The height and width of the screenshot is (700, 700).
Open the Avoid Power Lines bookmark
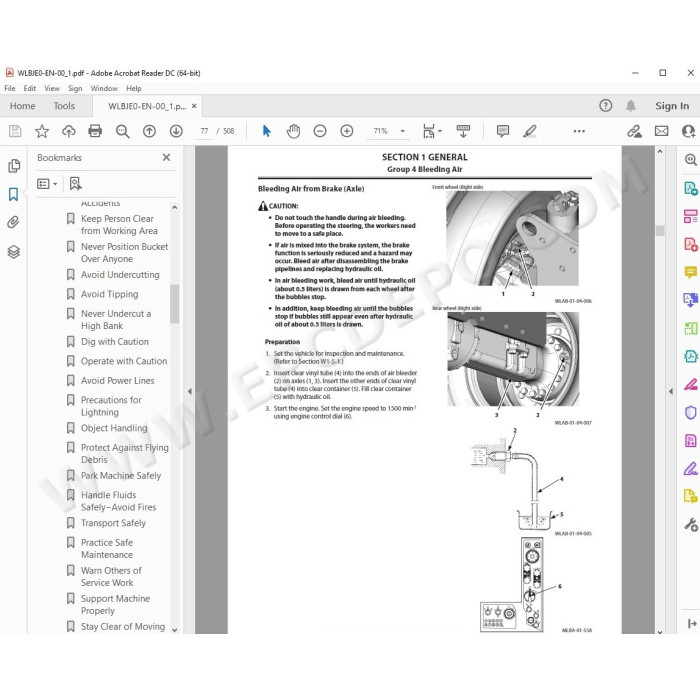pos(117,381)
